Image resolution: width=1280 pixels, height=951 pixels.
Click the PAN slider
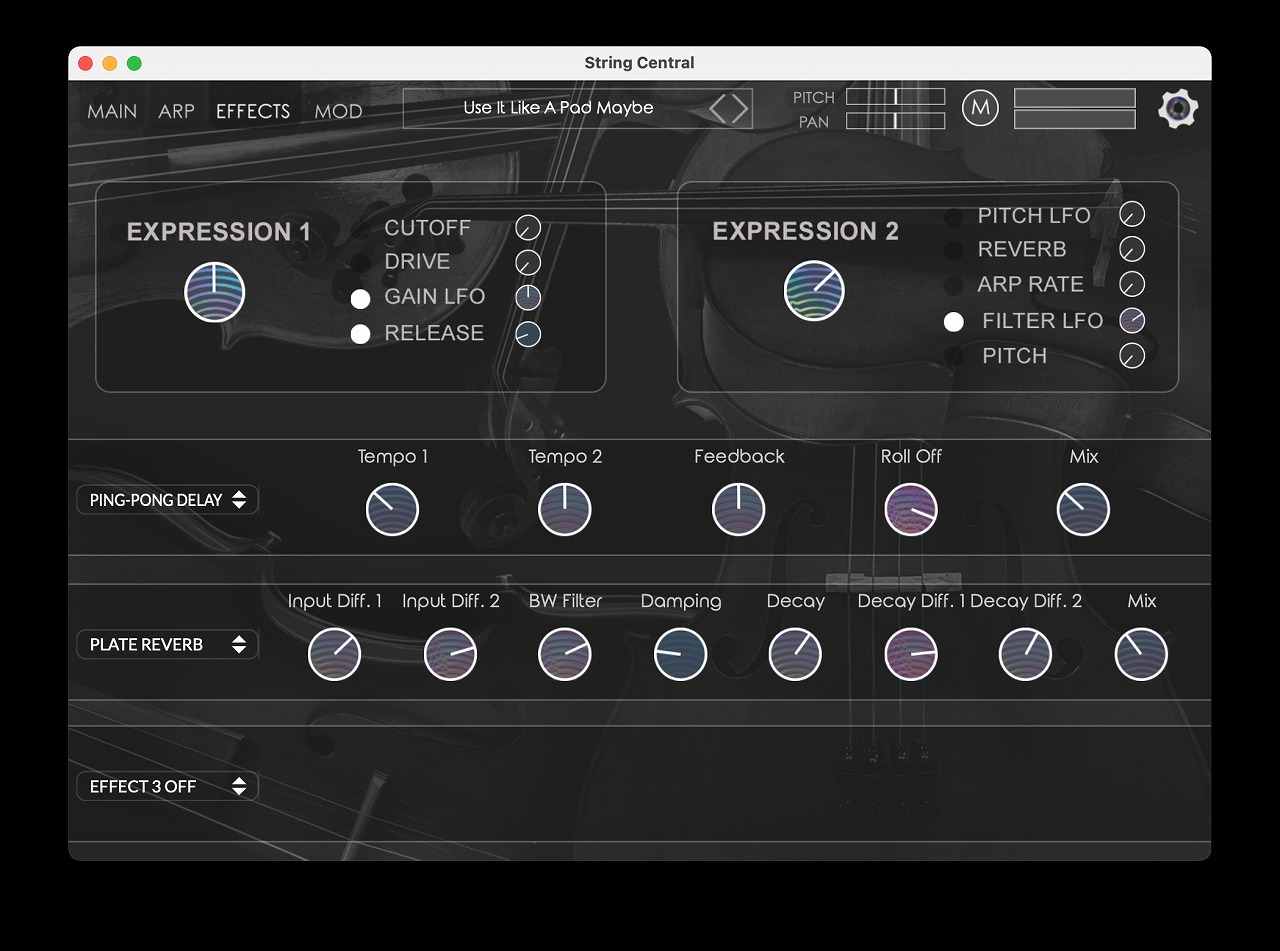pos(895,121)
